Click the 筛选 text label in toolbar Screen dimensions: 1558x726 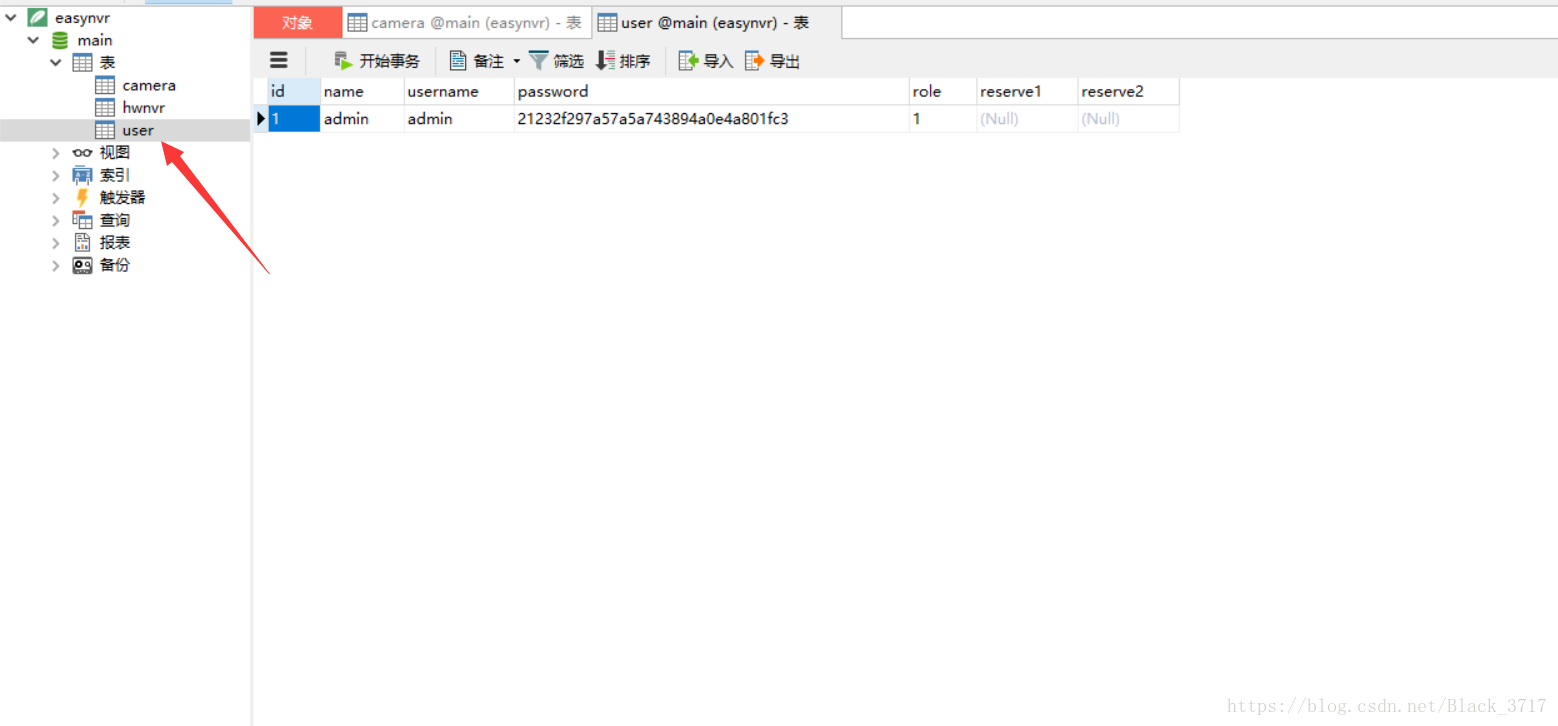[x=569, y=61]
